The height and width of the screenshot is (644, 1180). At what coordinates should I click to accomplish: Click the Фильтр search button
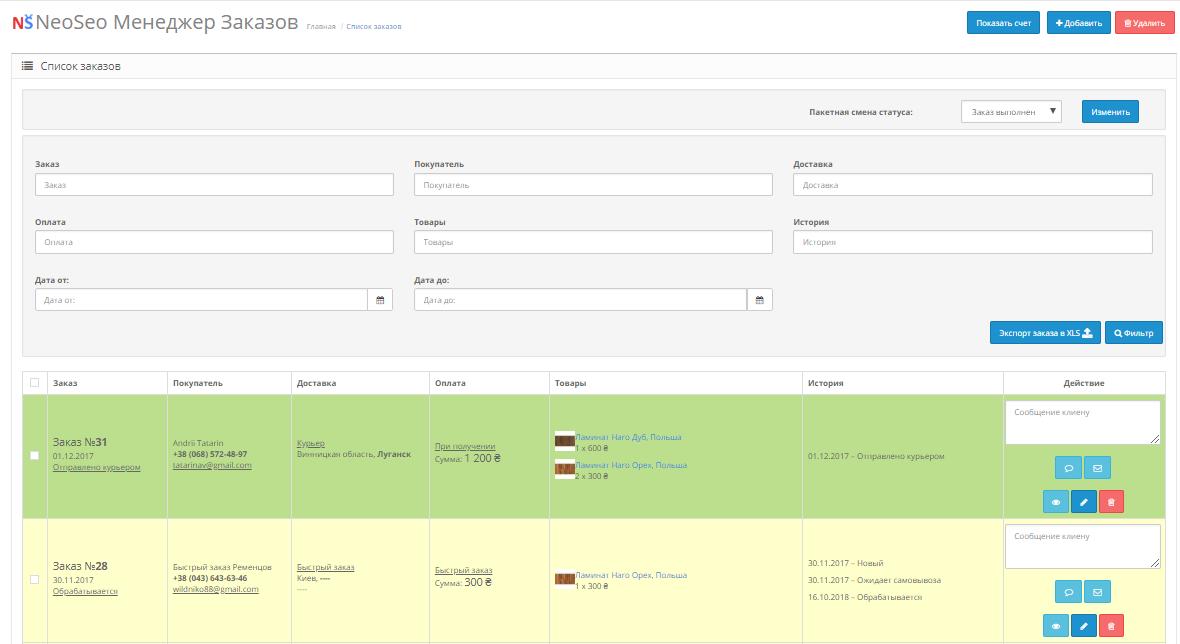(1133, 333)
